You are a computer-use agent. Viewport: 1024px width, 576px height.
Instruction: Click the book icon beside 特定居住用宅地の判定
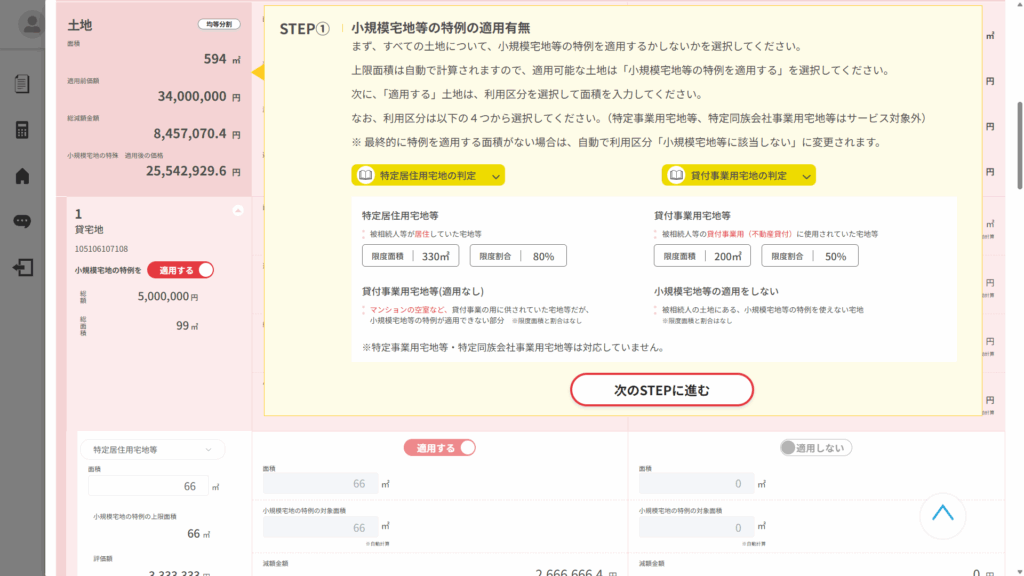coord(366,175)
